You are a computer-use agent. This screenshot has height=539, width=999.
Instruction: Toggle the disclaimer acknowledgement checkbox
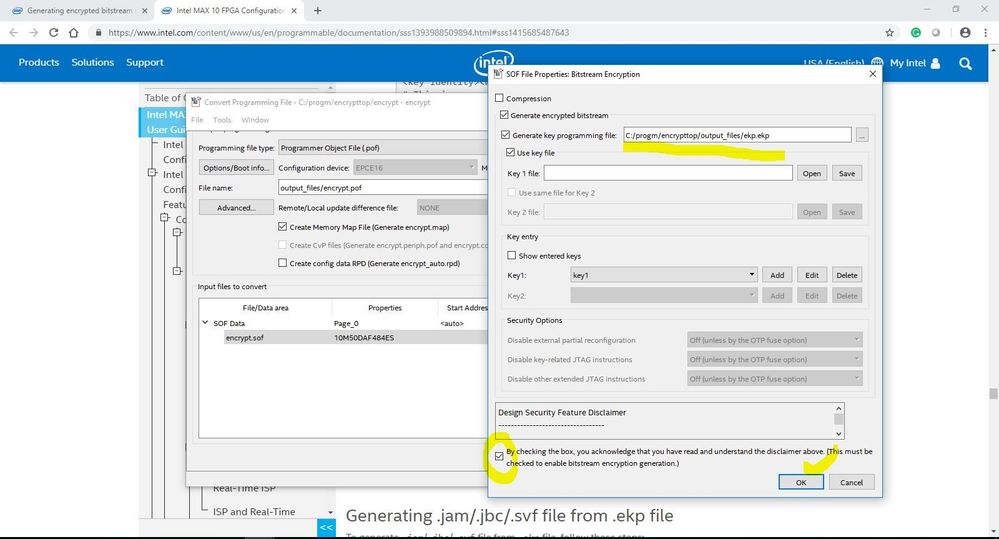coord(499,456)
